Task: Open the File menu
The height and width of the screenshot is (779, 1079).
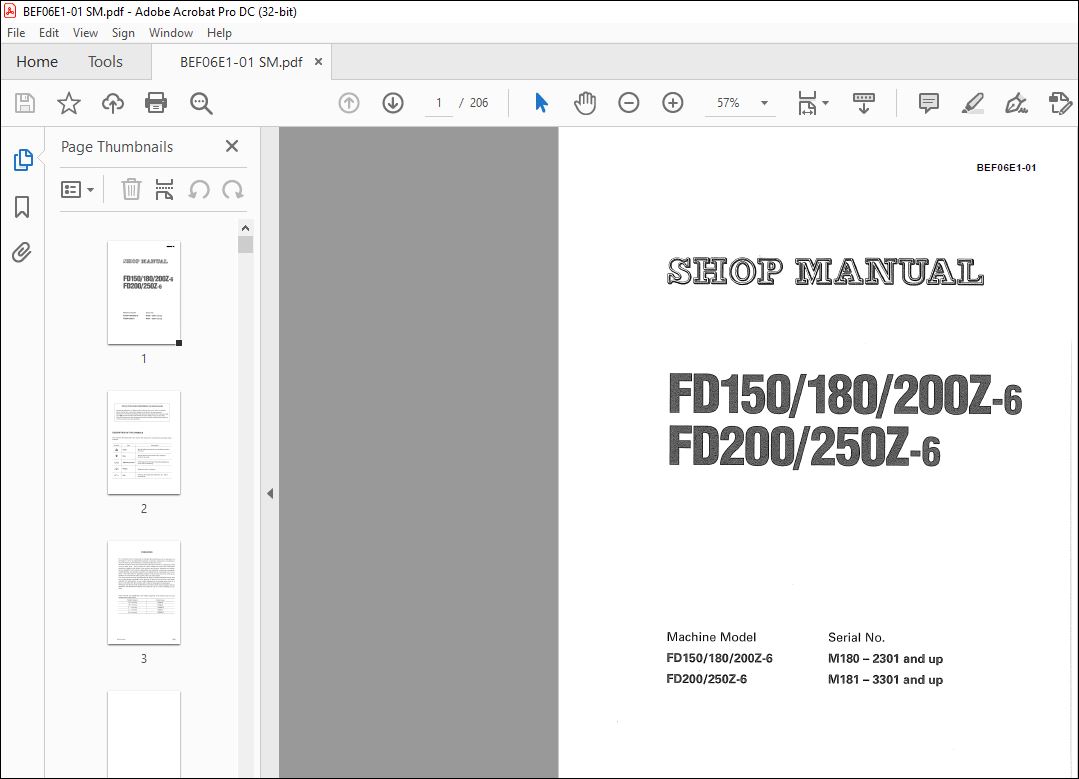Action: pos(16,33)
